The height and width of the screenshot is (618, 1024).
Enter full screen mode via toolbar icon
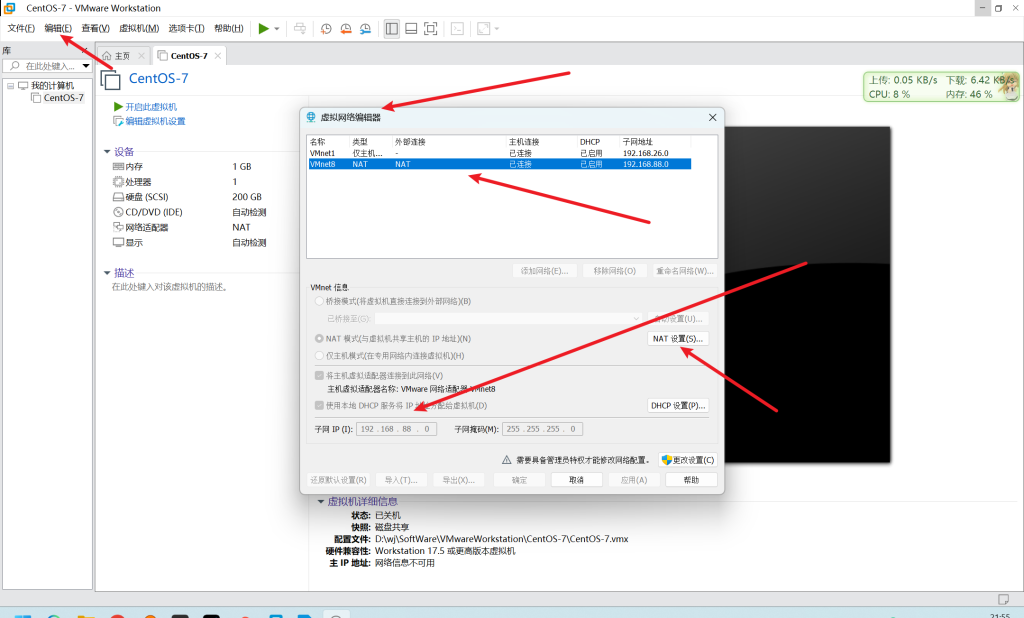[430, 29]
